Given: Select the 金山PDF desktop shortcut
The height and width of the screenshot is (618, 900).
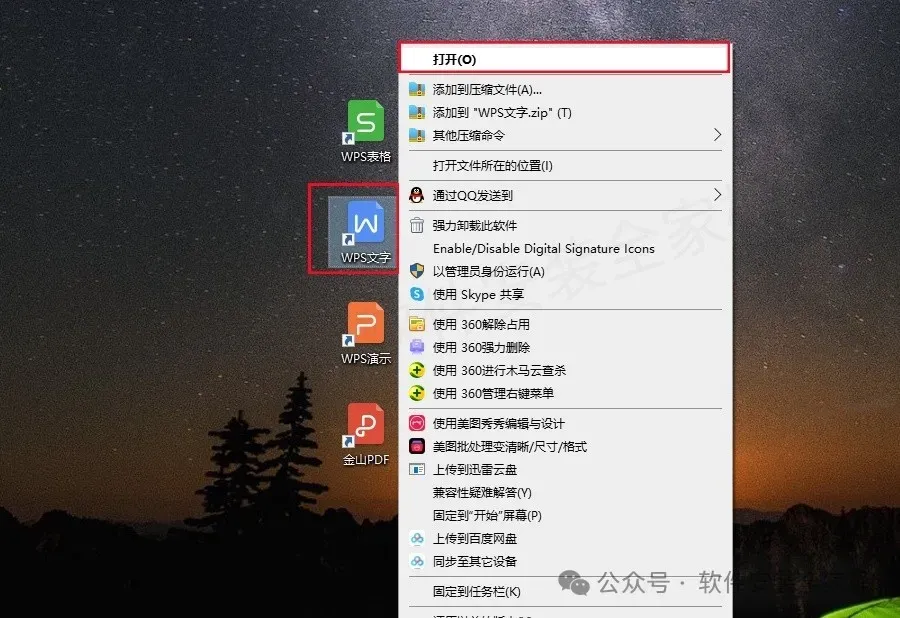Looking at the screenshot, I should (366, 435).
